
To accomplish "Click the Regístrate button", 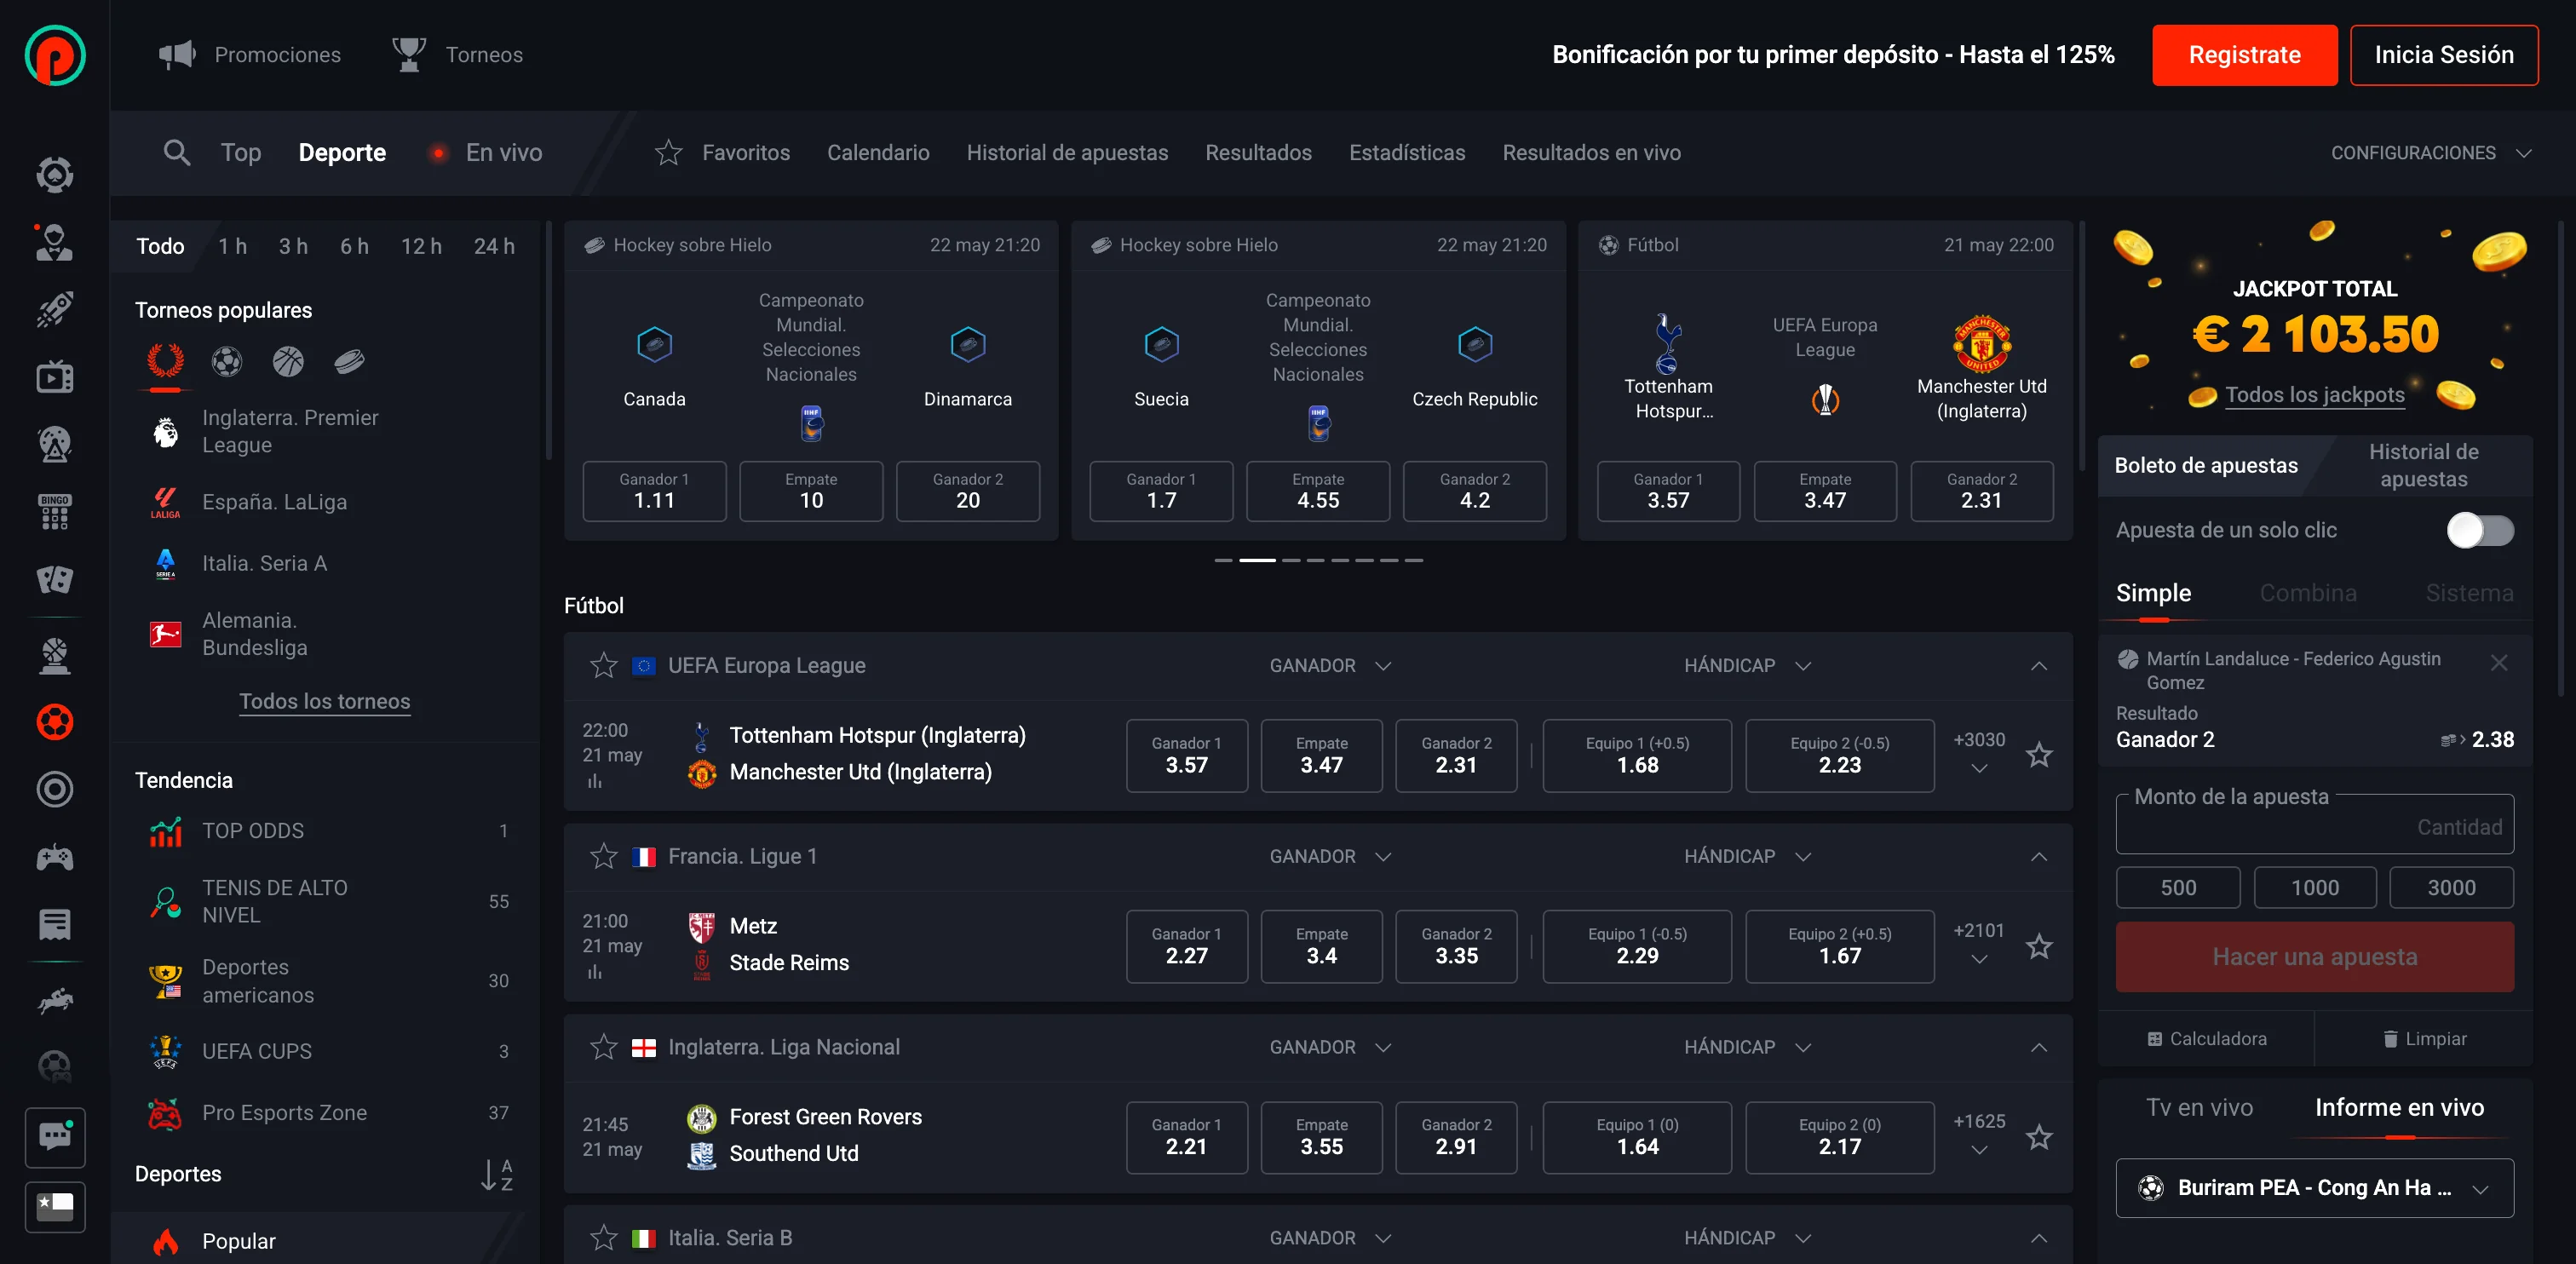I will click(2244, 55).
